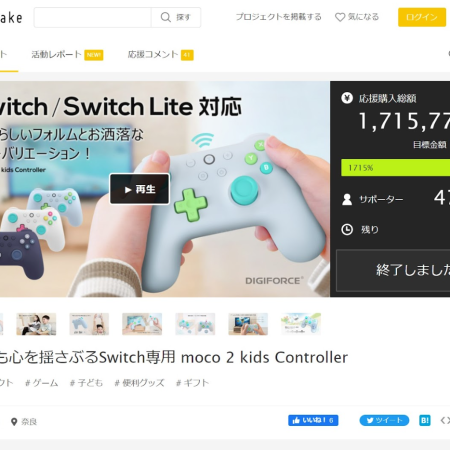Screen dimensions: 450x450
Task: Click the search text input field
Action: [x=93, y=17]
